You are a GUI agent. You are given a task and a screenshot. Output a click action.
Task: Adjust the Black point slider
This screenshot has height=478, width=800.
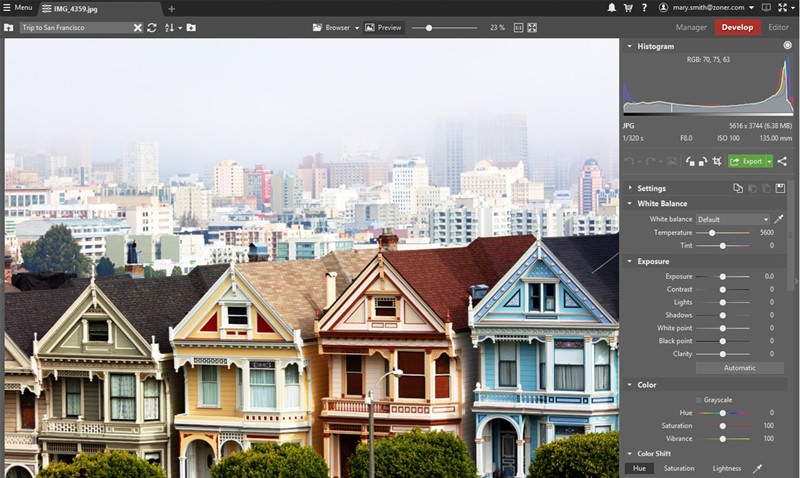click(723, 341)
